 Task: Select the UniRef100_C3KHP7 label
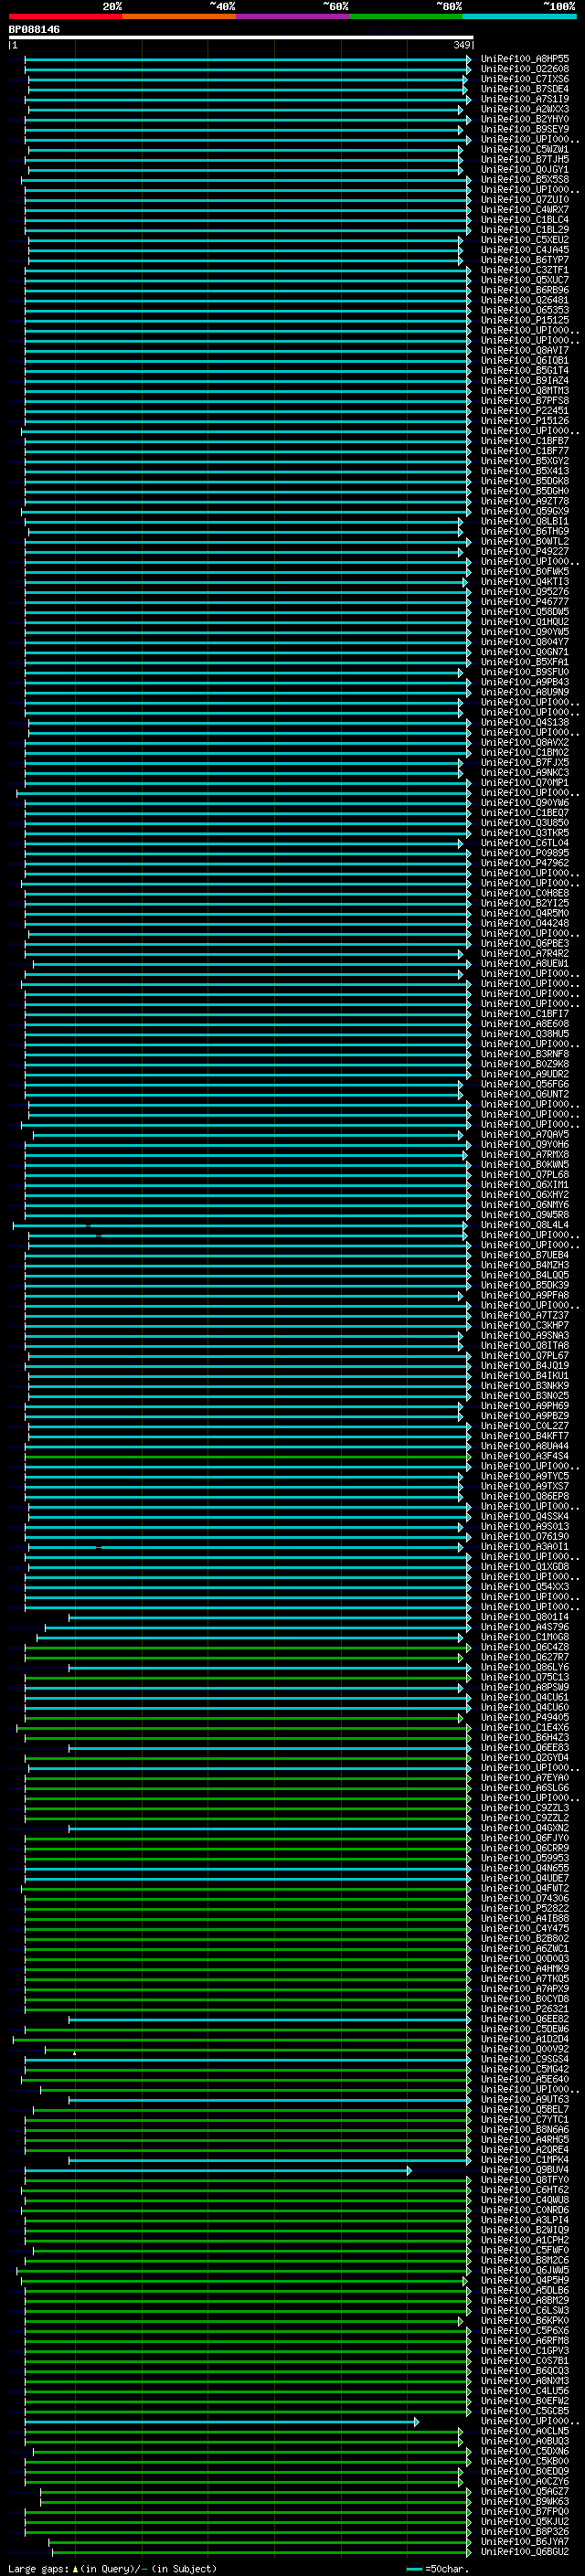tap(525, 1326)
